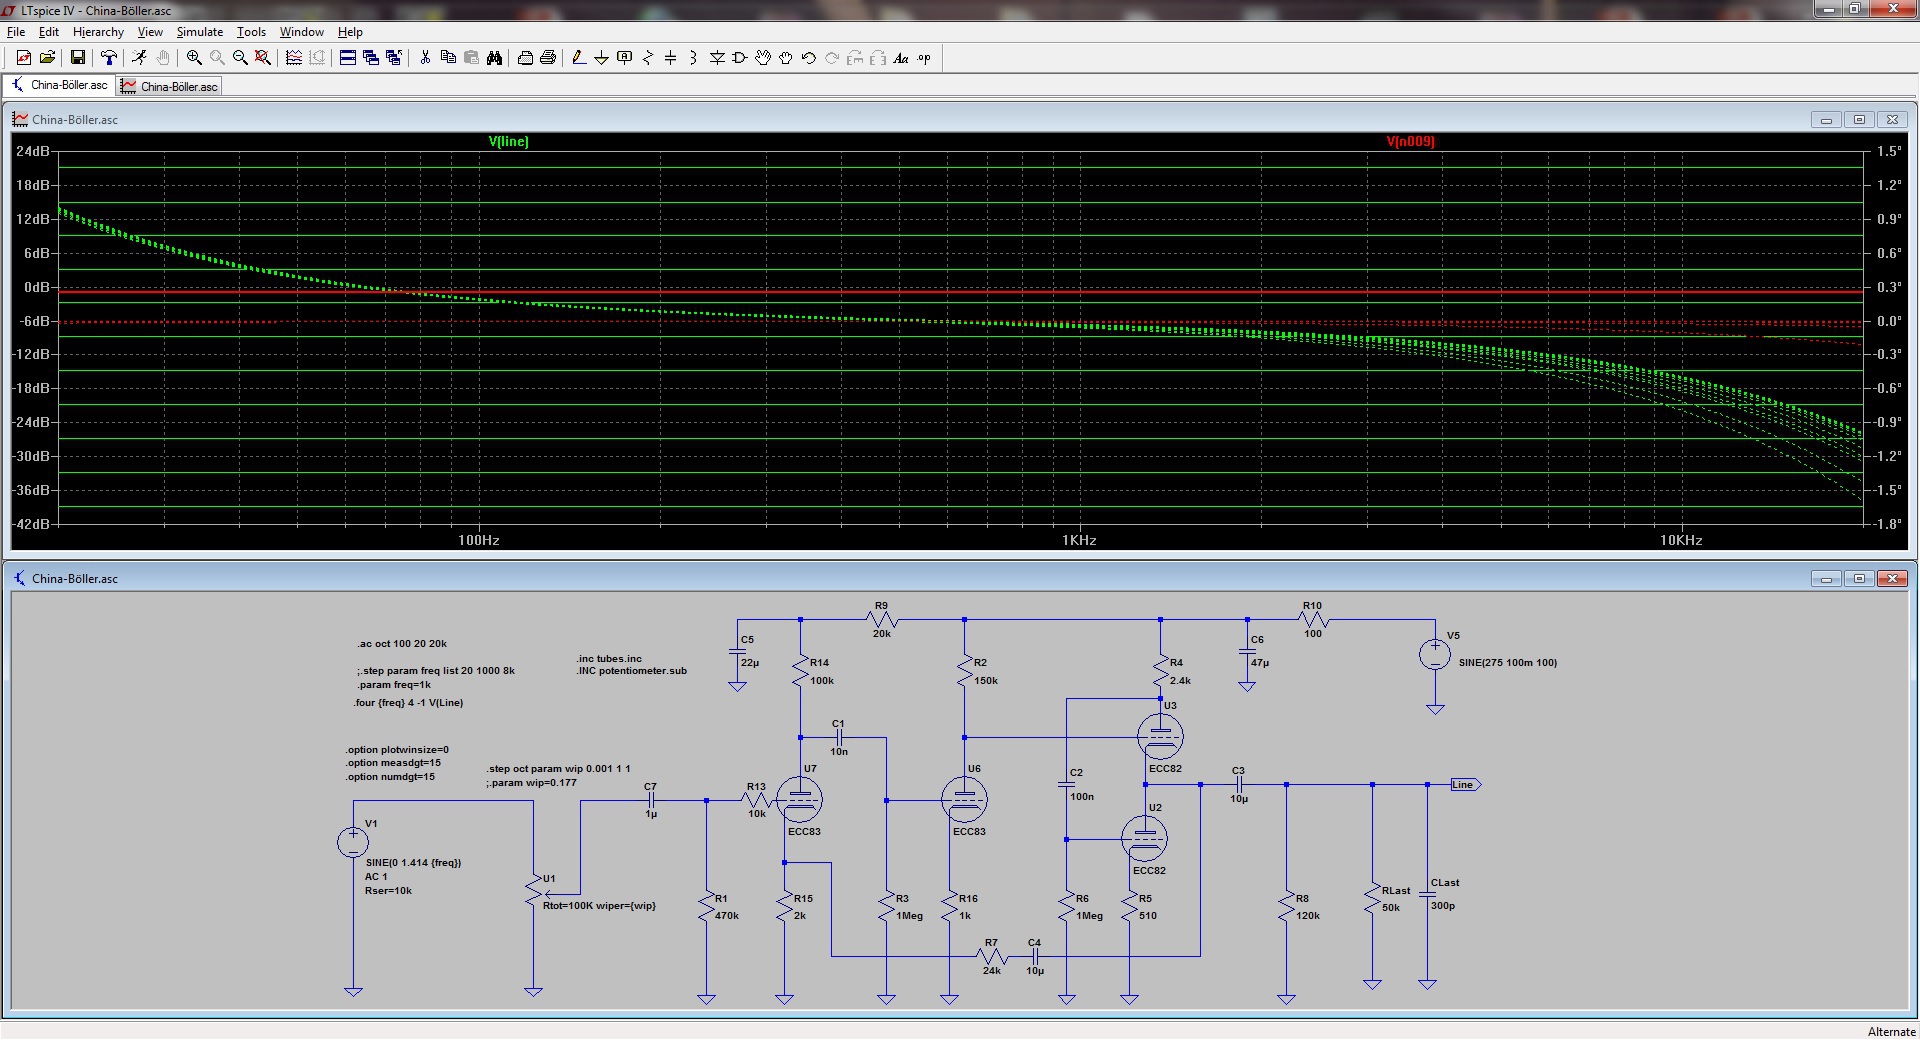Minimize the schematic sub-window

pos(1826,578)
